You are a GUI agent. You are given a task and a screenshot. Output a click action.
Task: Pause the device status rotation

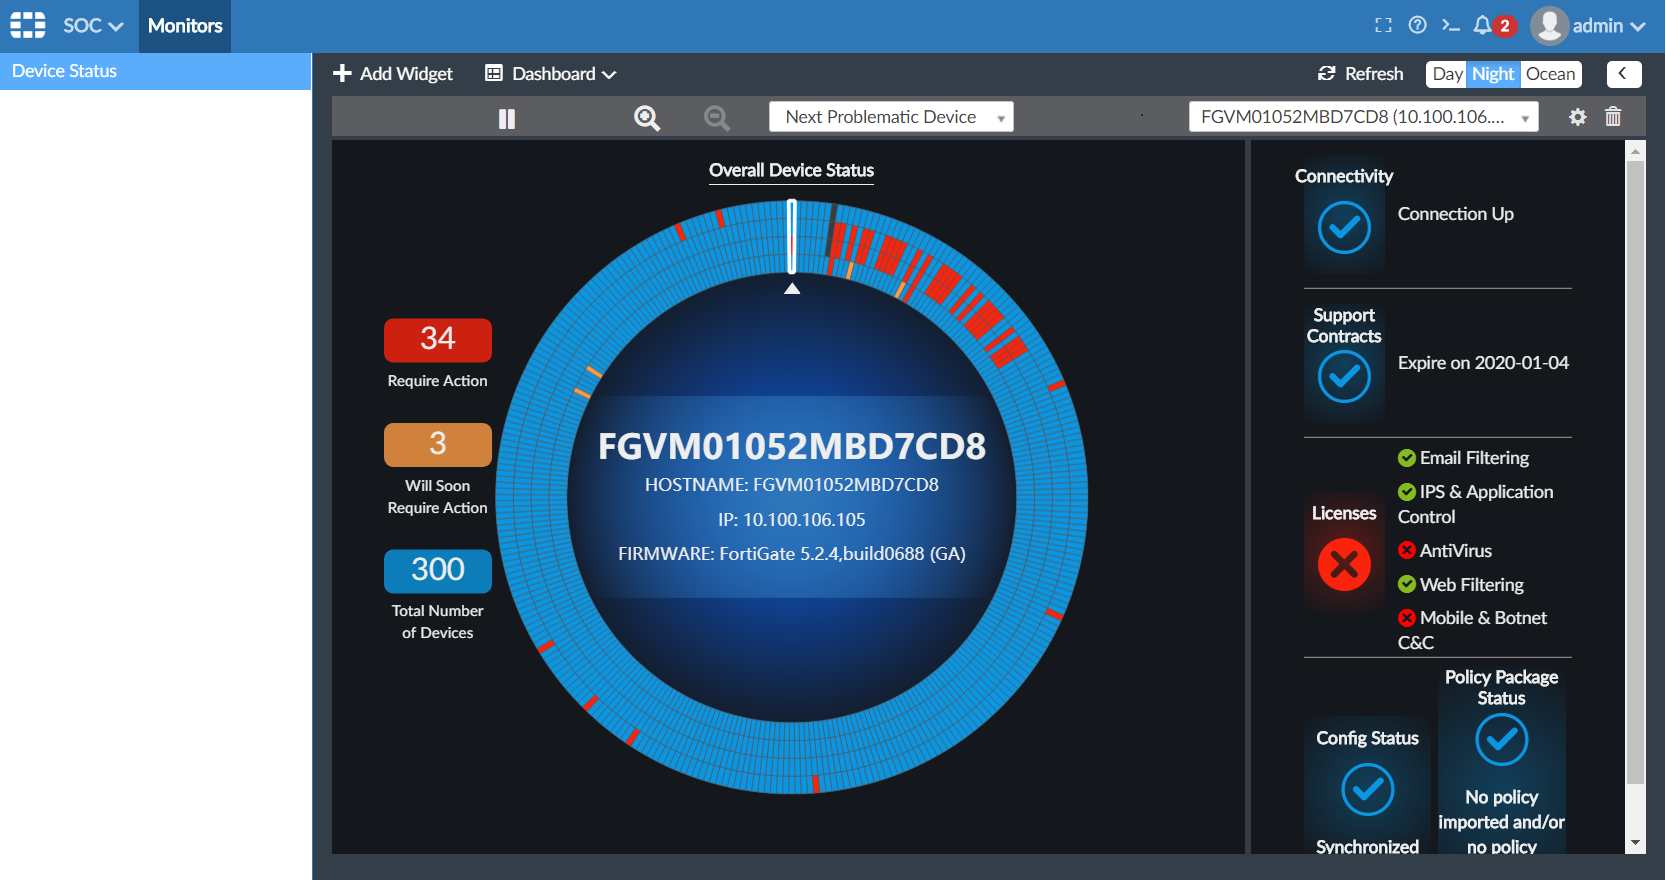(x=507, y=118)
